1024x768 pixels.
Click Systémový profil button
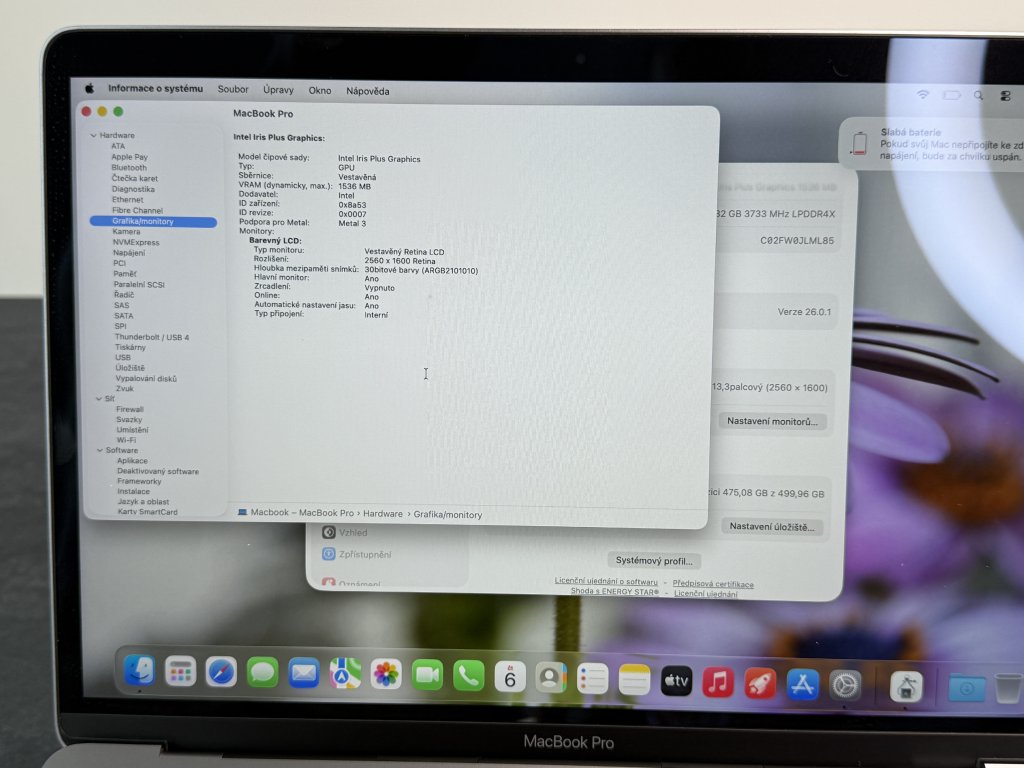(654, 560)
